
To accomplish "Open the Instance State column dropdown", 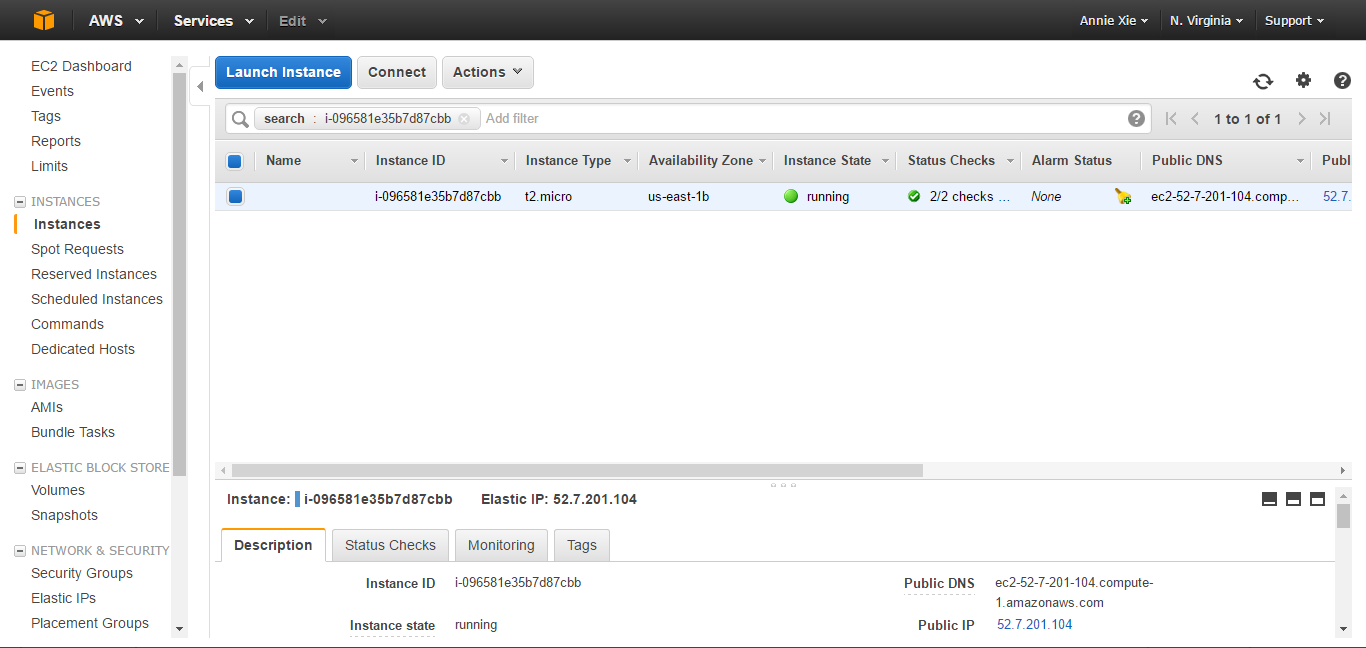I will pyautogui.click(x=886, y=161).
